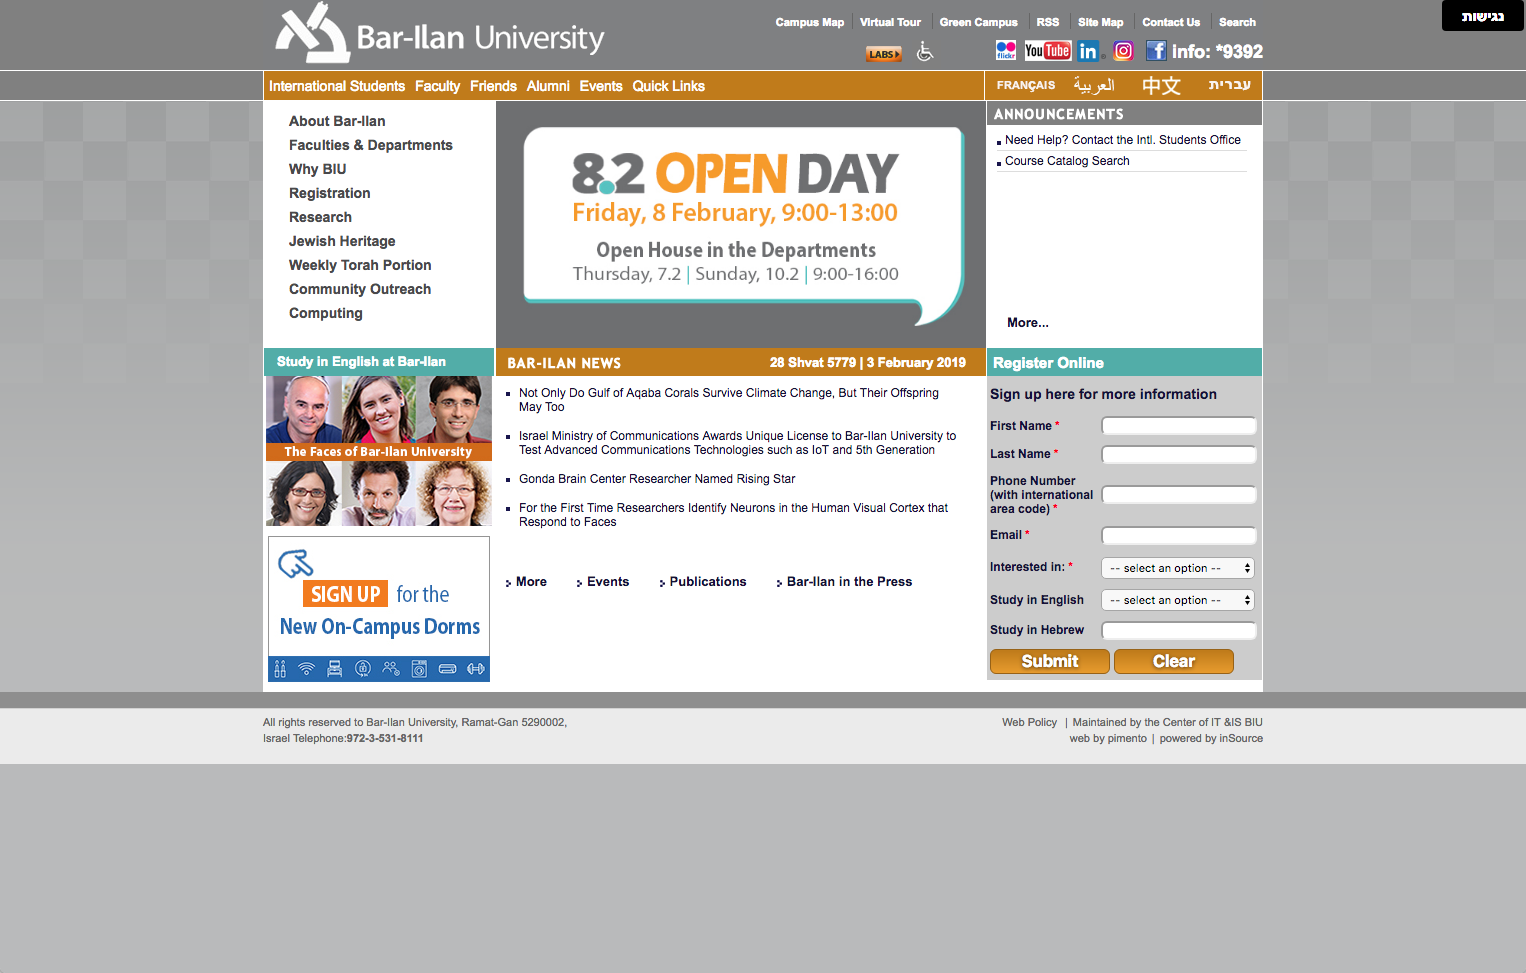This screenshot has height=973, width=1526.
Task: Go to Bar-Ilan in the Press
Action: coord(849,582)
